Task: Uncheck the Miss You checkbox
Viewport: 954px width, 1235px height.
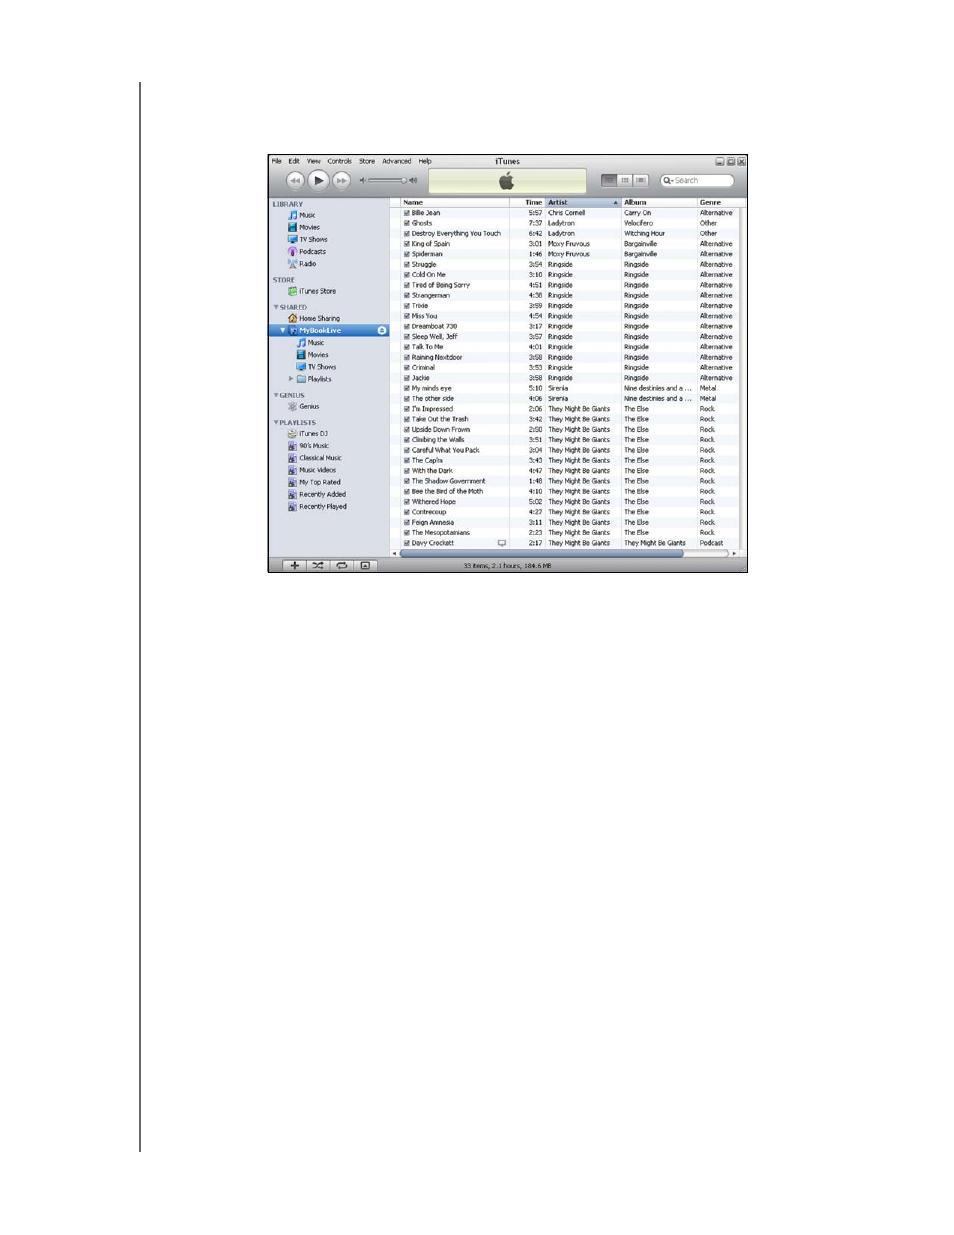Action: (x=407, y=316)
